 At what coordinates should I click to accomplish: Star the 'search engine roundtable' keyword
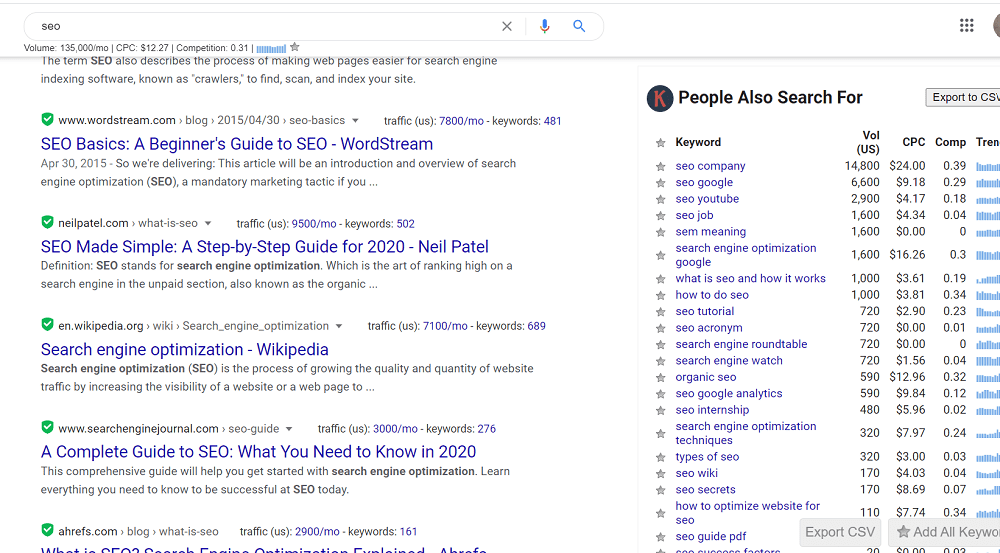coord(661,345)
